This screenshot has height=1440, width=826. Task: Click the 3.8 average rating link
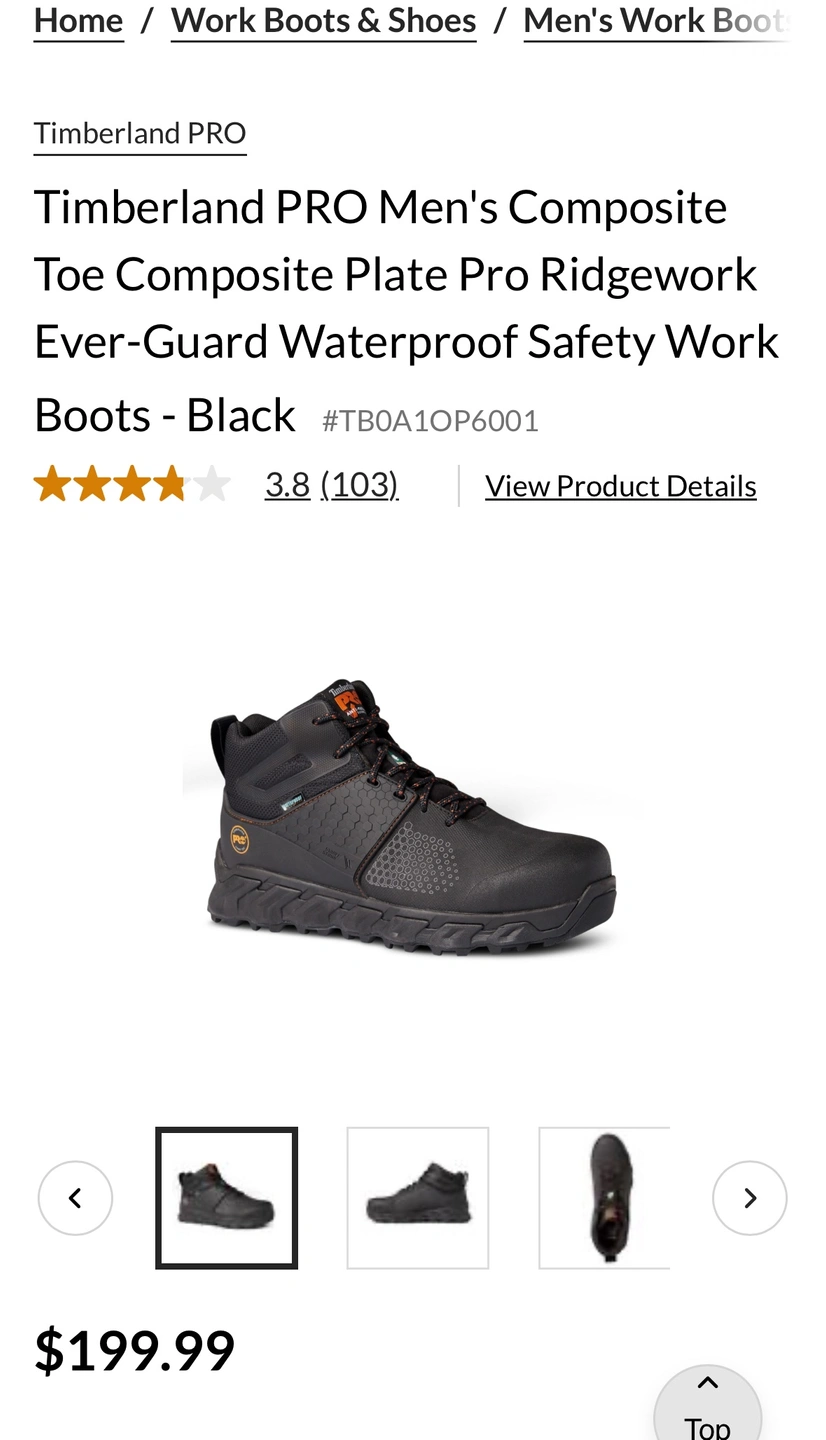point(288,484)
